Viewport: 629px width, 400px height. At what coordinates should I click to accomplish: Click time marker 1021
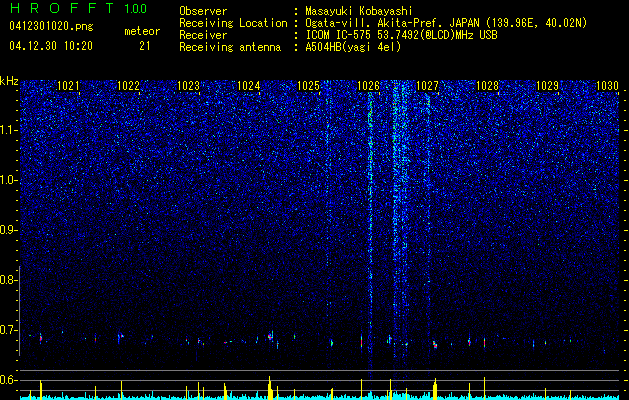[69, 86]
